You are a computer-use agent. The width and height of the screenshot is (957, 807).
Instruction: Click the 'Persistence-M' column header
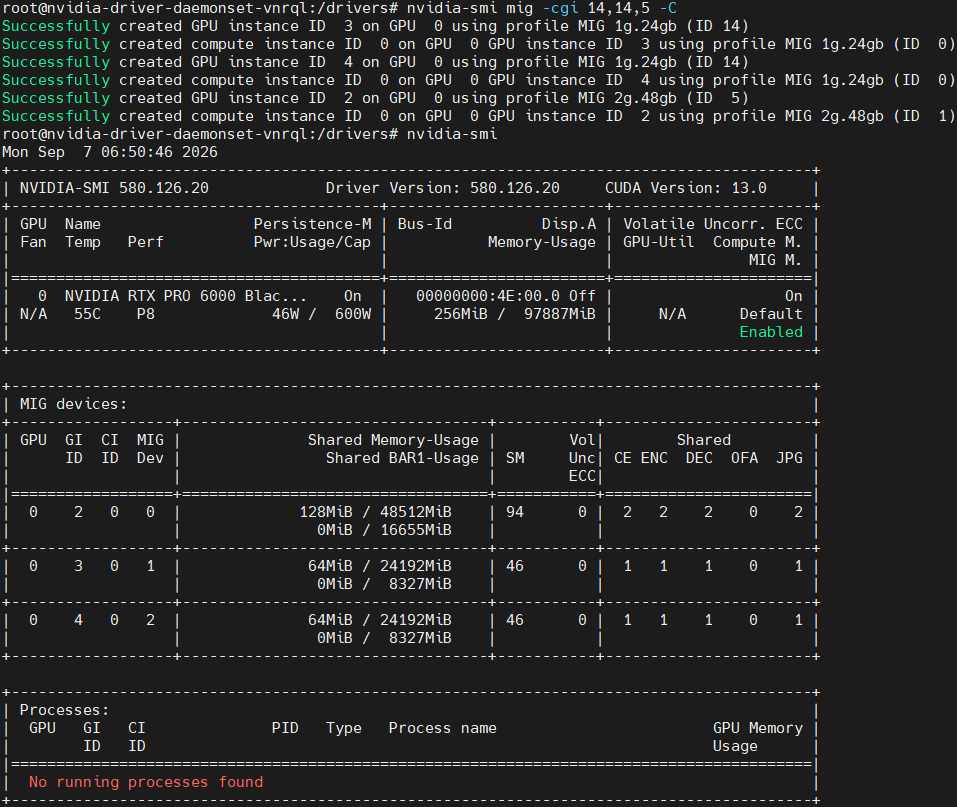(x=312, y=224)
